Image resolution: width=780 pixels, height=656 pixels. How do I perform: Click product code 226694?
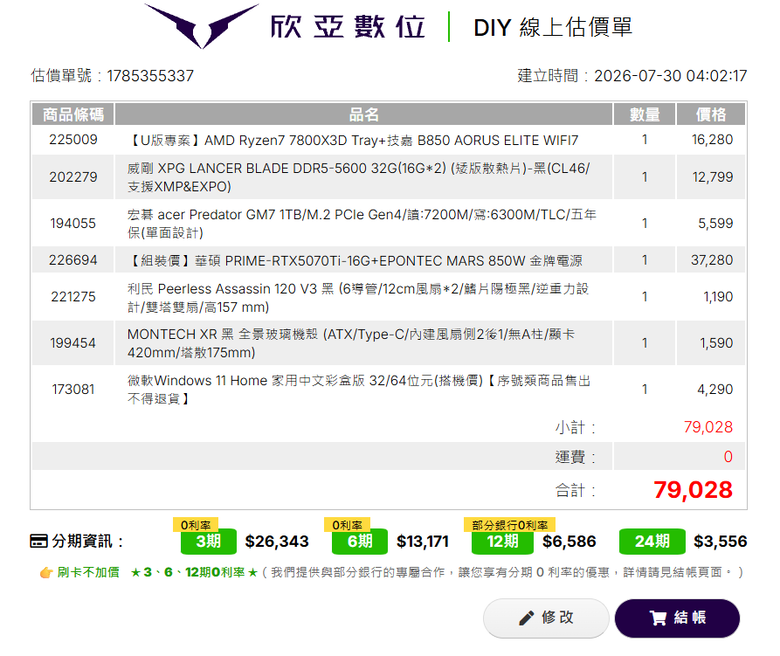[73, 260]
